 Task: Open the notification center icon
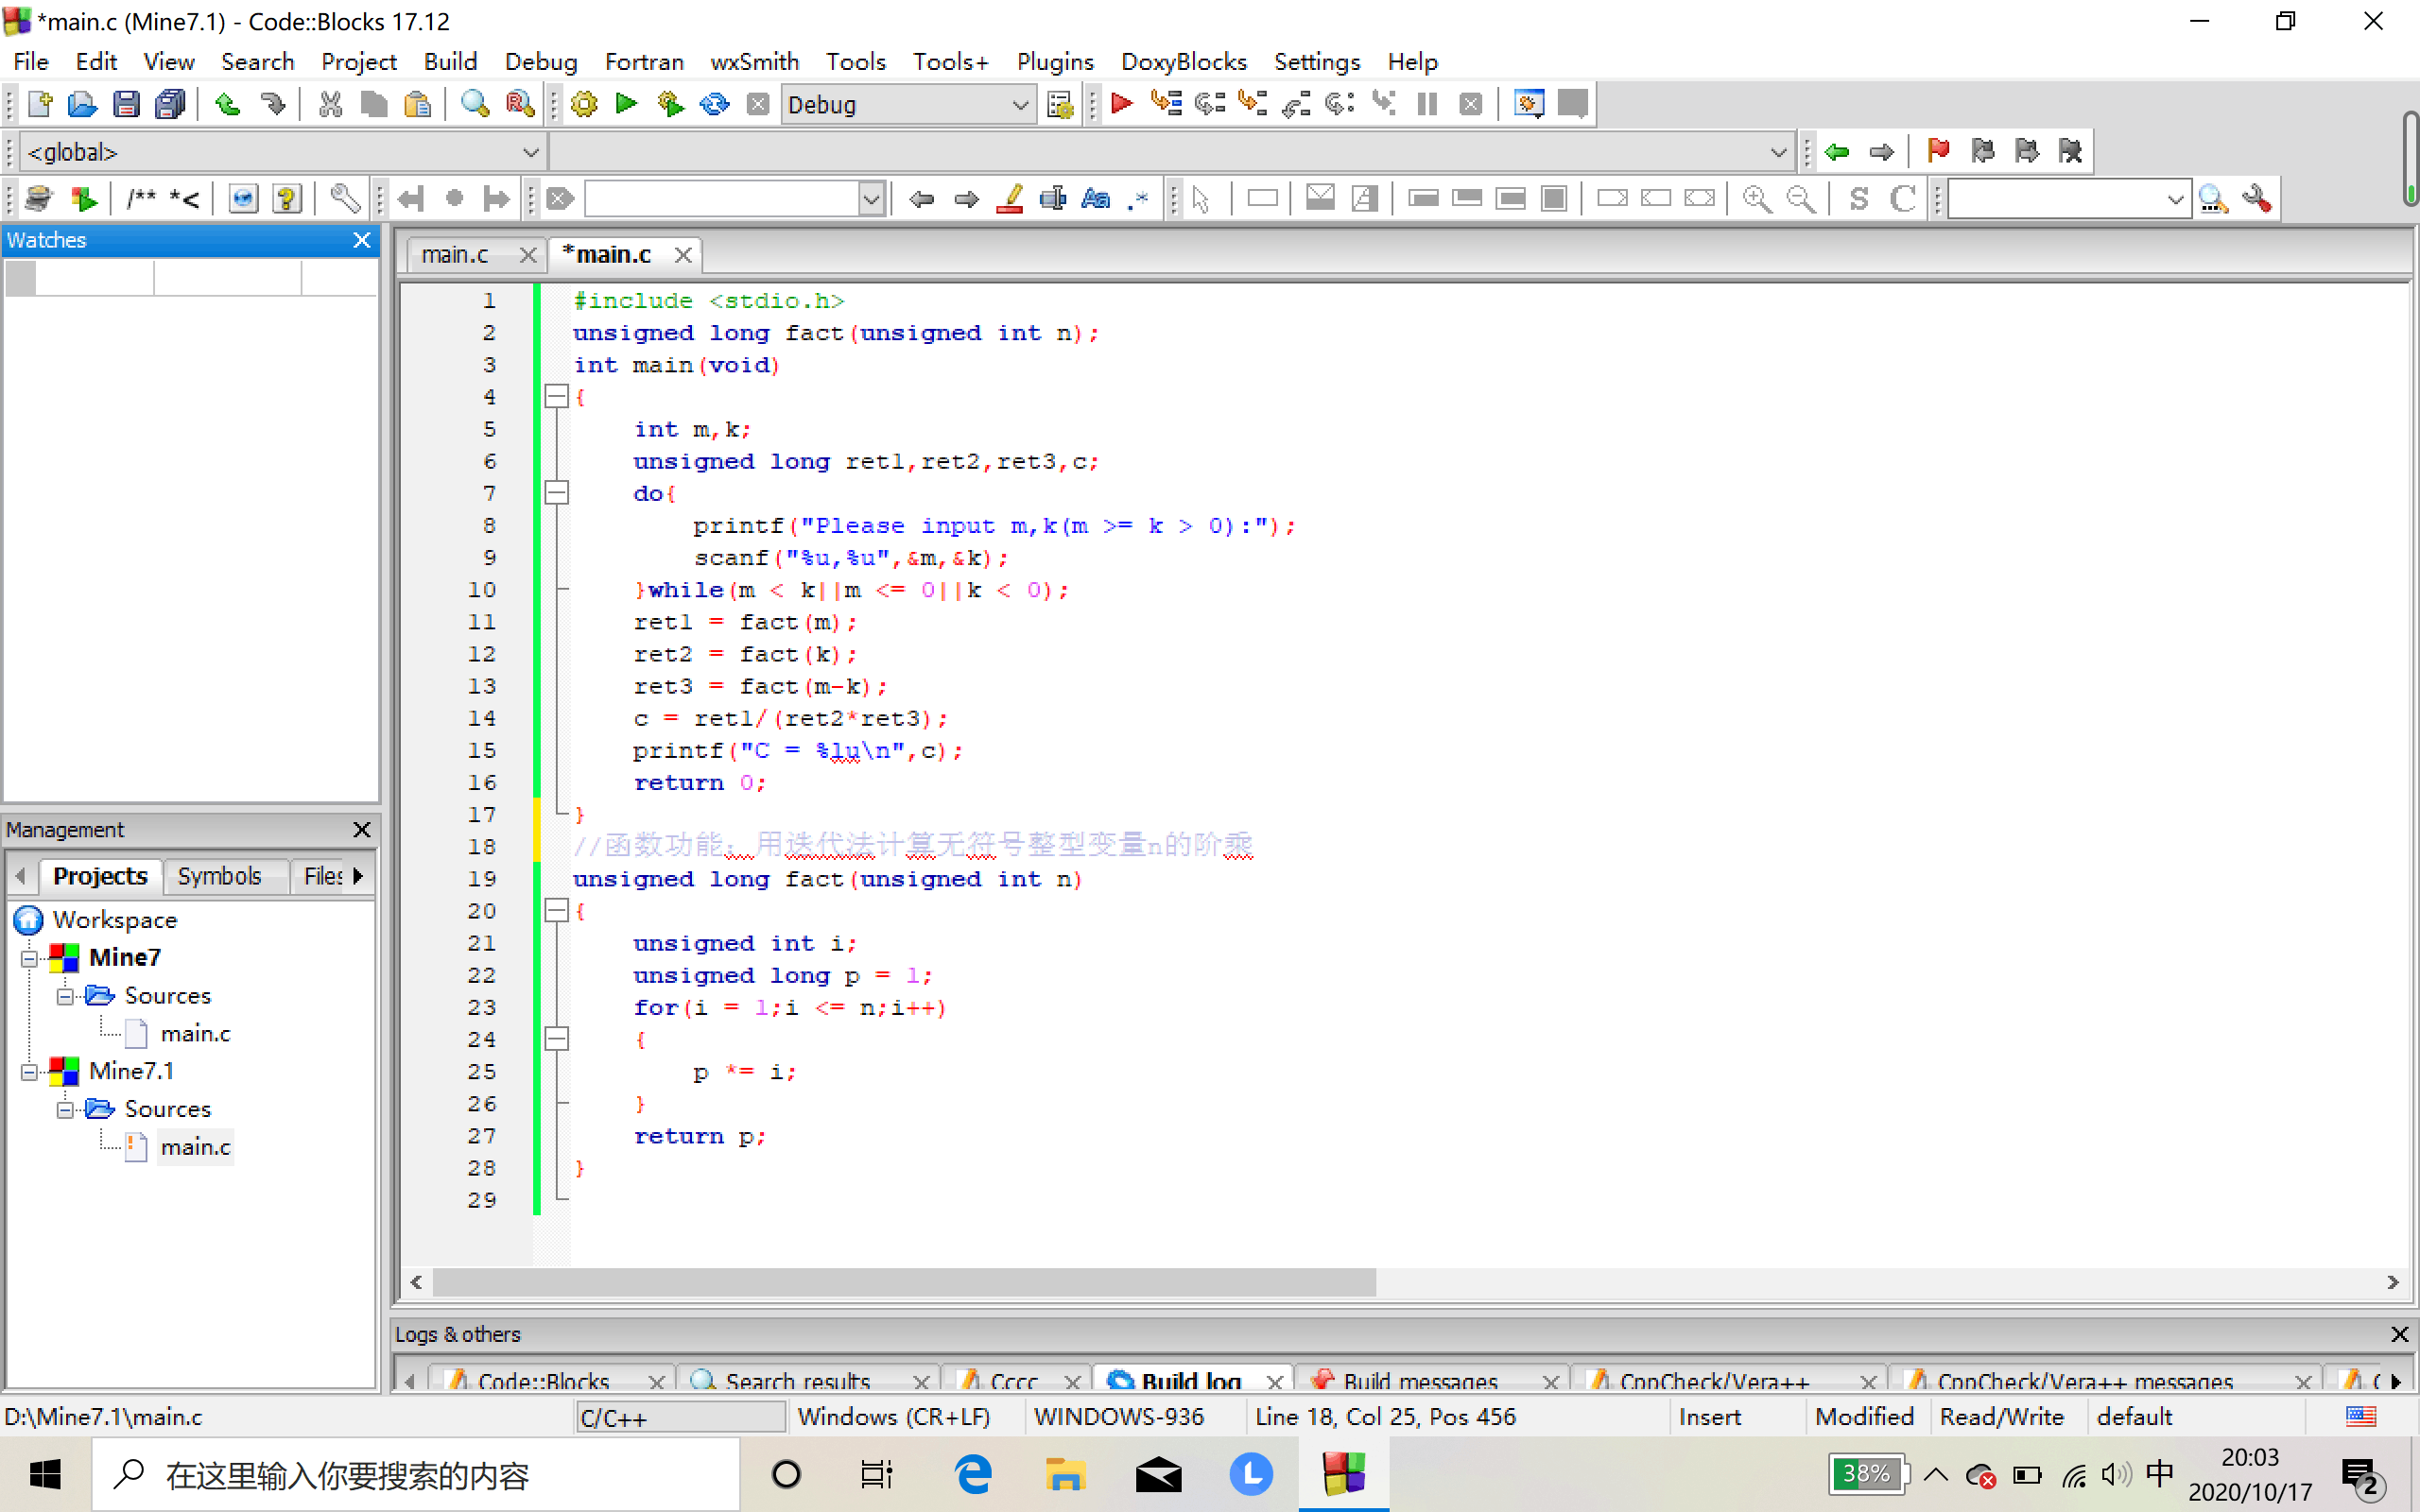2363,1476
